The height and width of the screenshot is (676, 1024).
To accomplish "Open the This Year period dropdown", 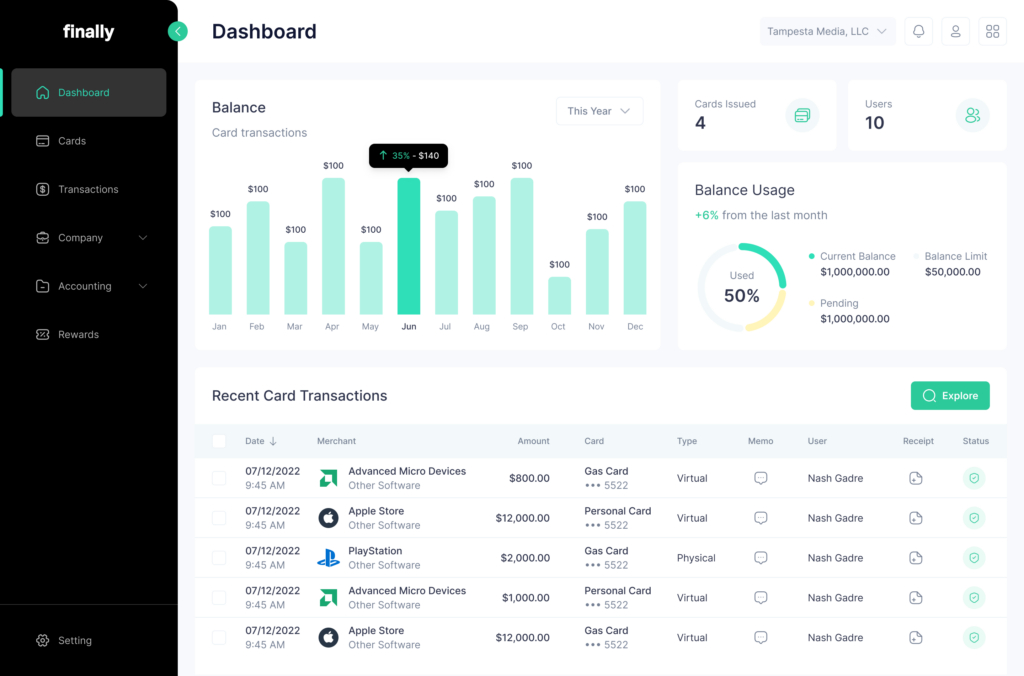I will (x=599, y=111).
